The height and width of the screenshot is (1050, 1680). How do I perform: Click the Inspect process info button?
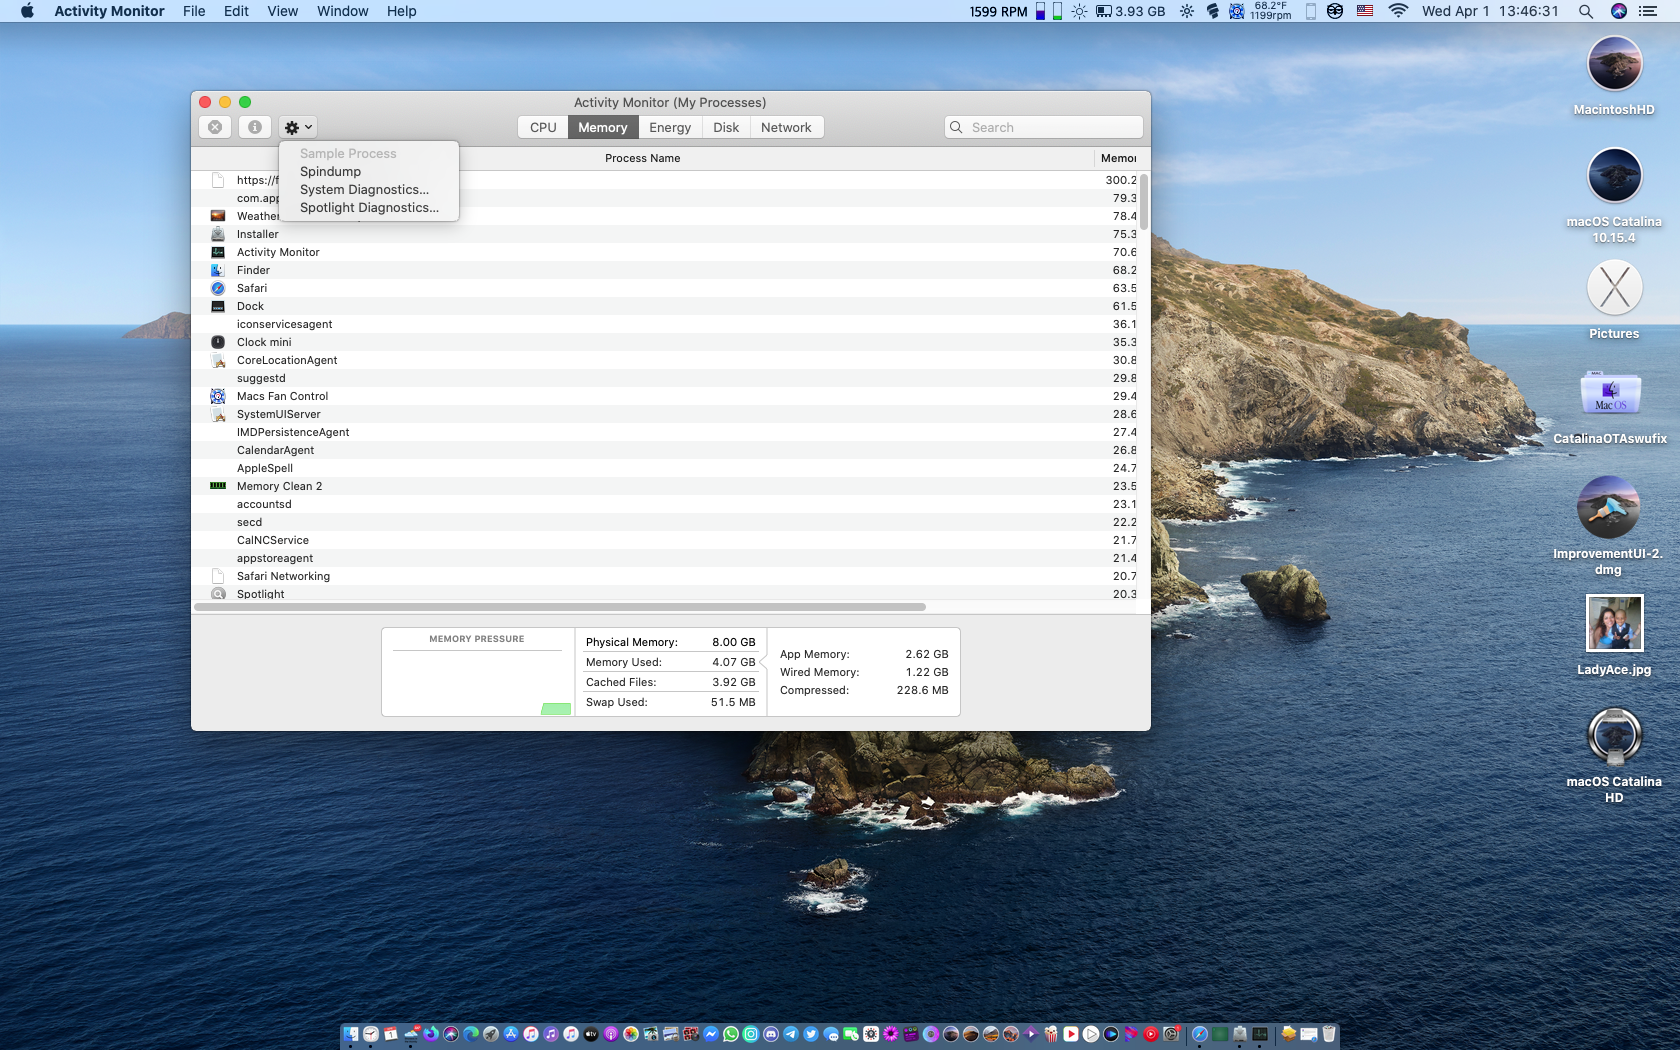[255, 127]
